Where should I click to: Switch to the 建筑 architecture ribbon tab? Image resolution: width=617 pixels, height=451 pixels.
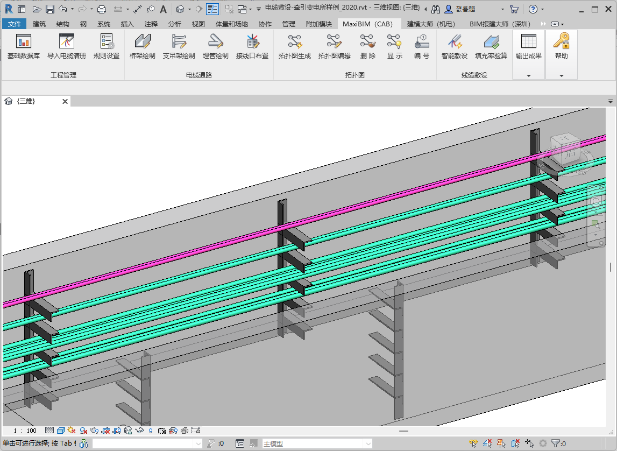[38, 21]
